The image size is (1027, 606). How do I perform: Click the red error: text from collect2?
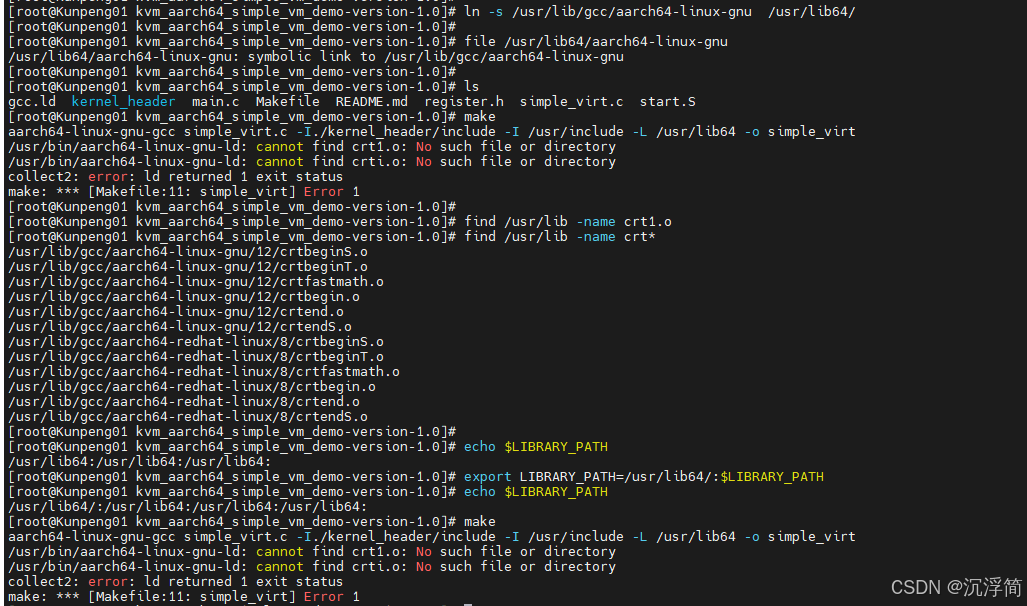pyautogui.click(x=107, y=176)
